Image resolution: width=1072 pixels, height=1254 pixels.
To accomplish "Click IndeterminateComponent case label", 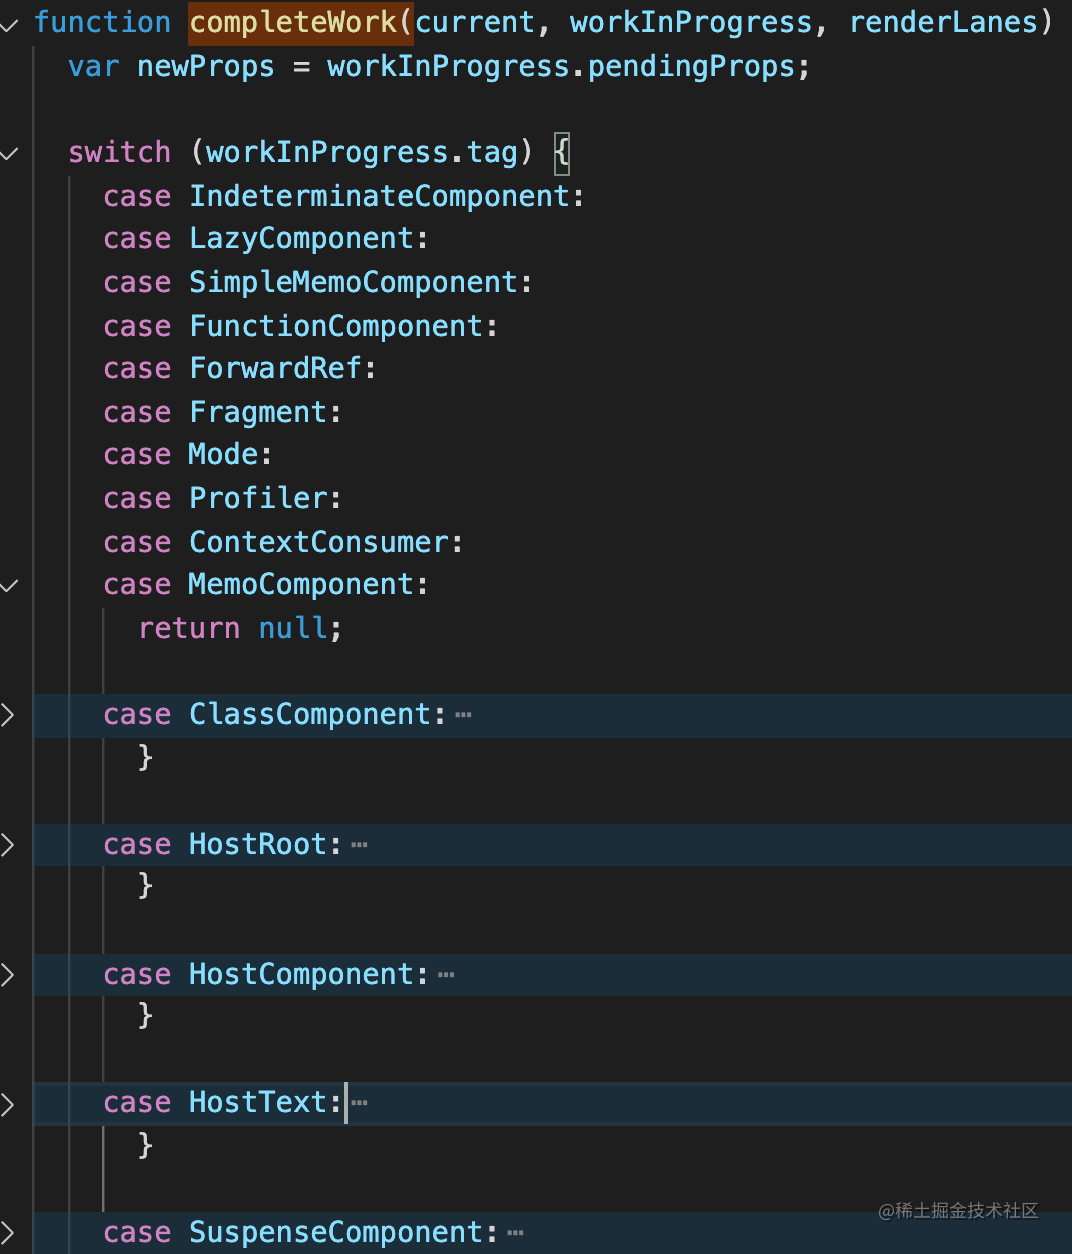I will (x=379, y=196).
